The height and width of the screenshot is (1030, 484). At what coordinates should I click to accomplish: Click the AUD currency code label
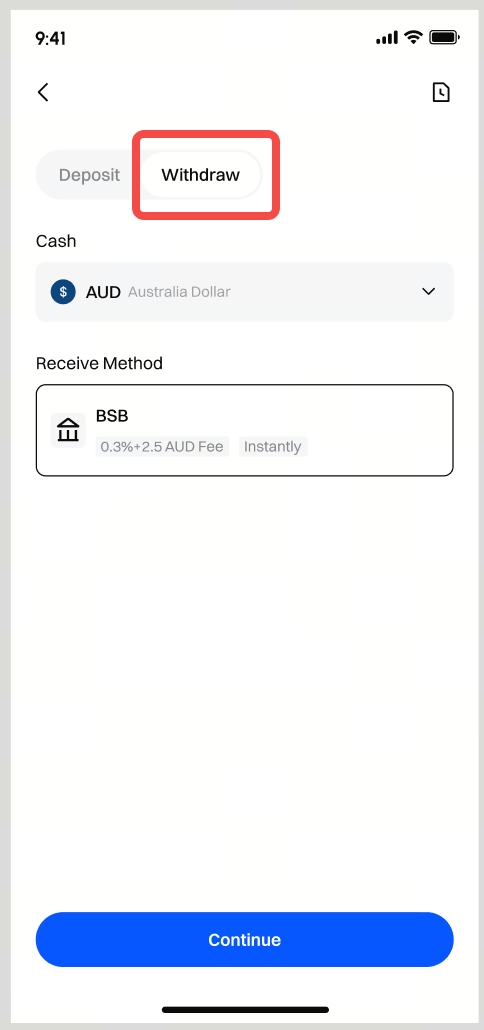tap(103, 292)
